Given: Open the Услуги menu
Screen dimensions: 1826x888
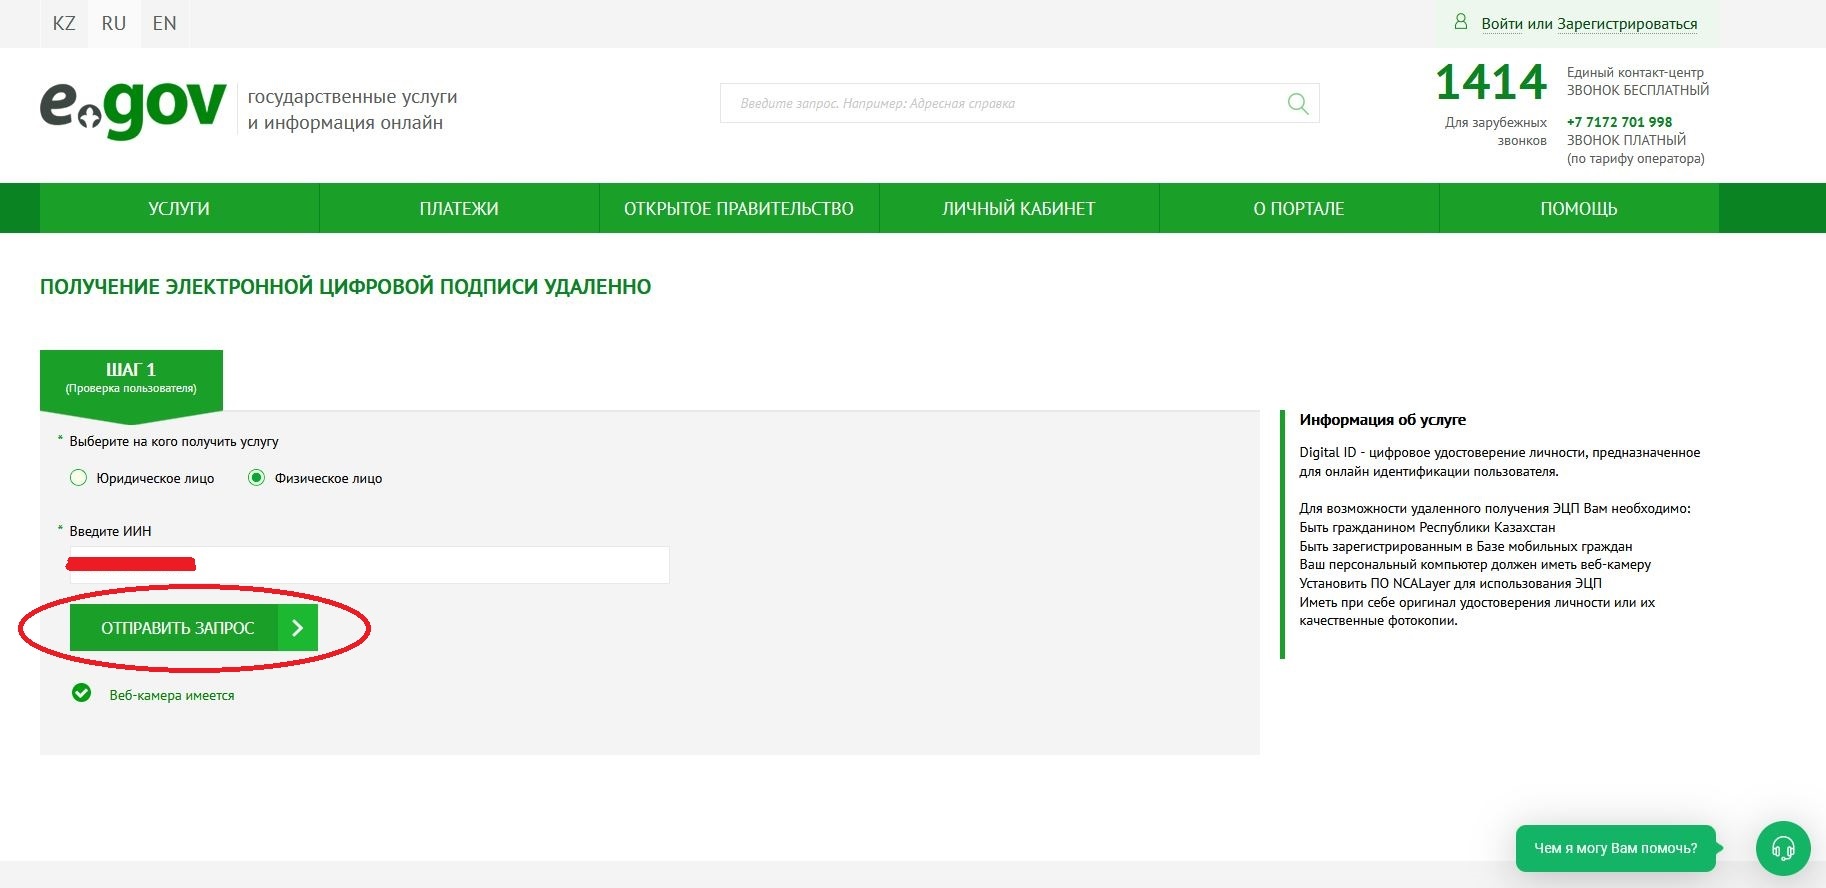Looking at the screenshot, I should tap(179, 208).
